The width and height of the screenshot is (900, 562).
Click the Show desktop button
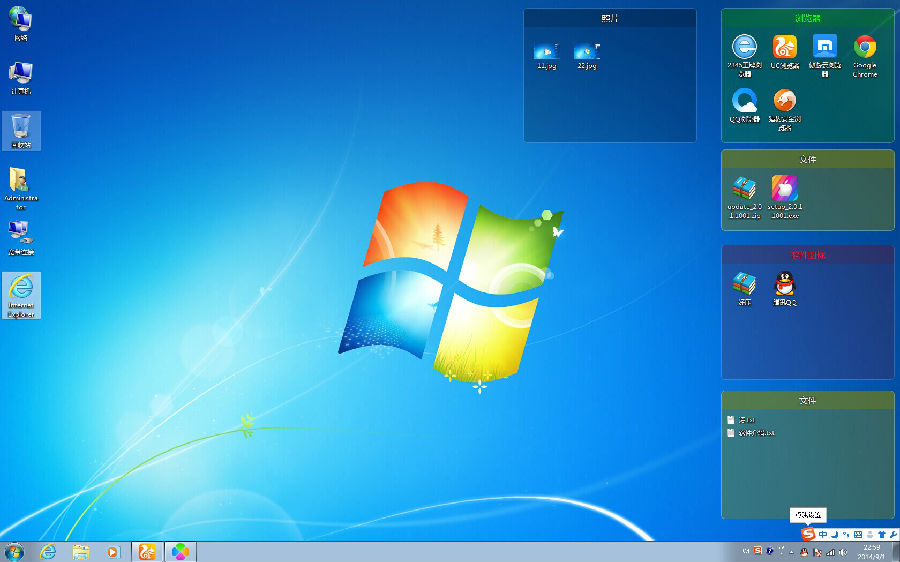(895, 552)
